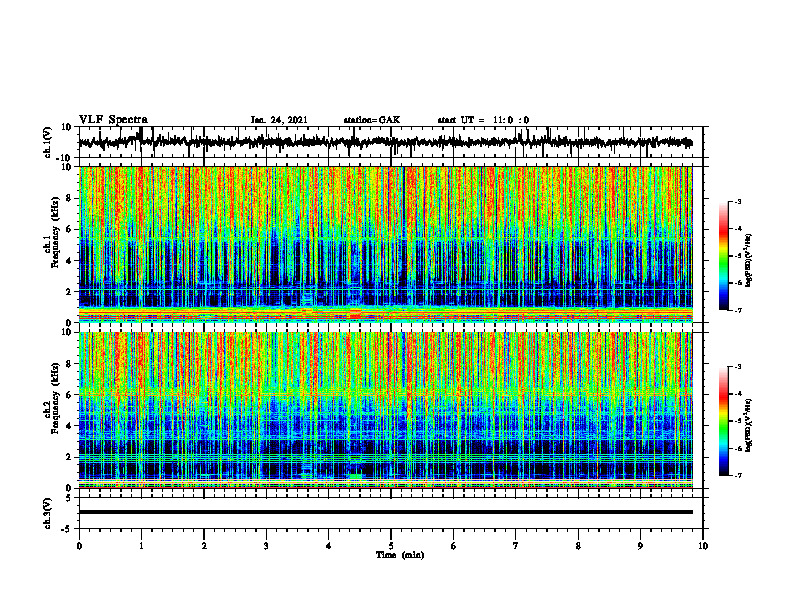Click the "ch.1(V)" waveform axis label
Image resolution: width=792 pixels, height=612 pixels.
click(48, 142)
